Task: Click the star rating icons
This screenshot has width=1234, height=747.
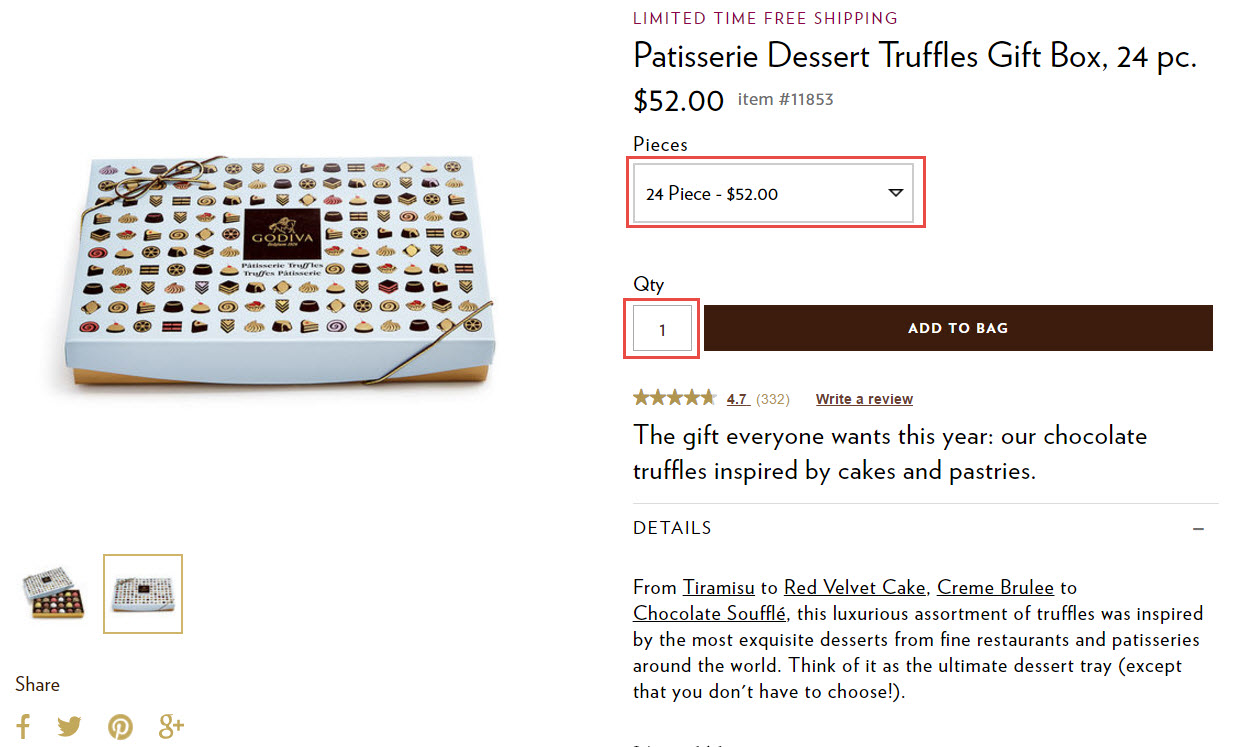Action: coord(675,398)
